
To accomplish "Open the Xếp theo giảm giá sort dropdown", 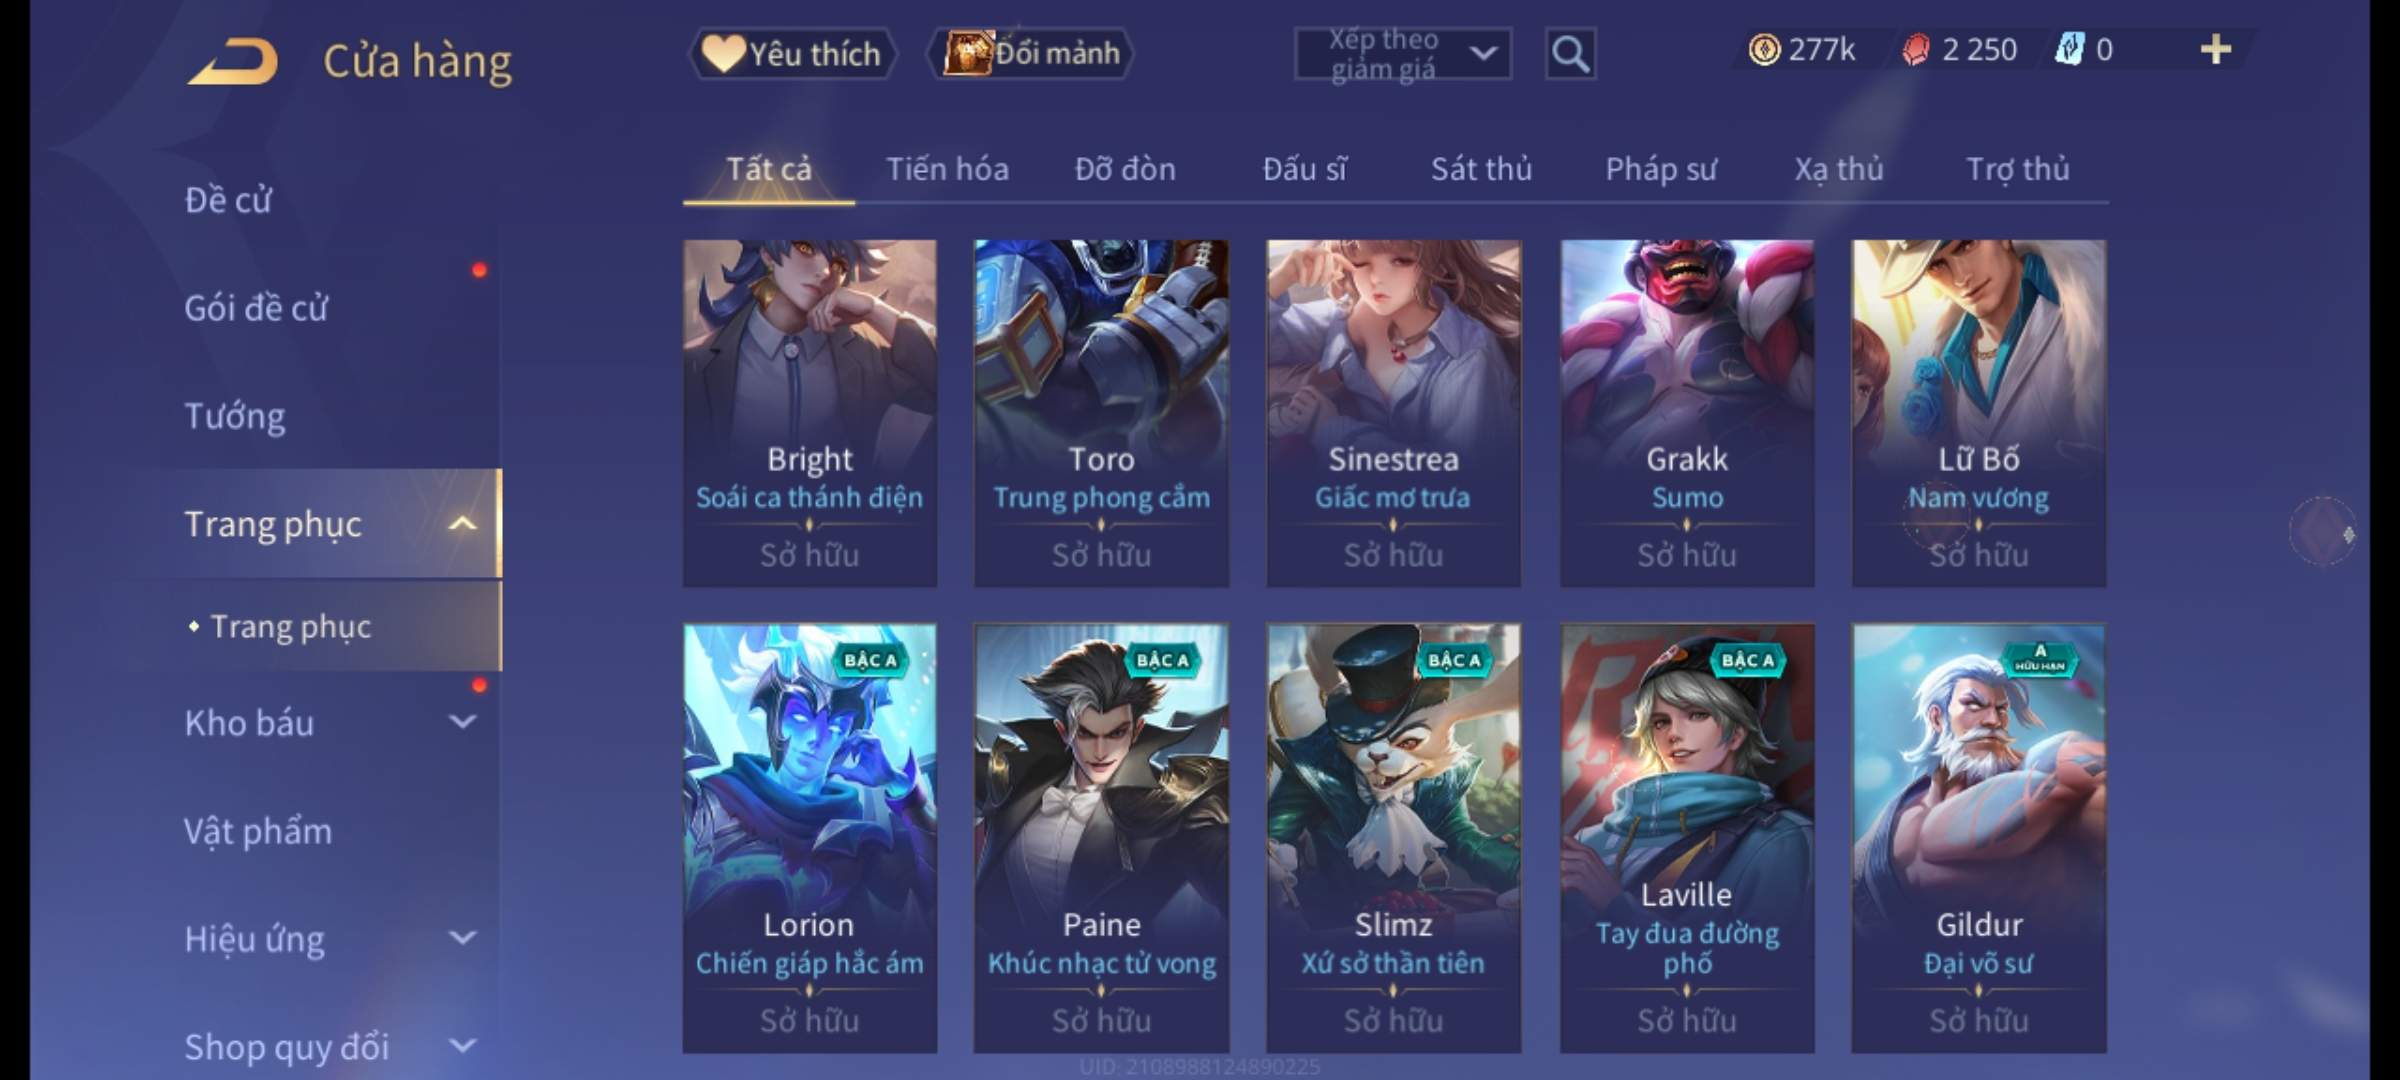I will tap(1403, 54).
